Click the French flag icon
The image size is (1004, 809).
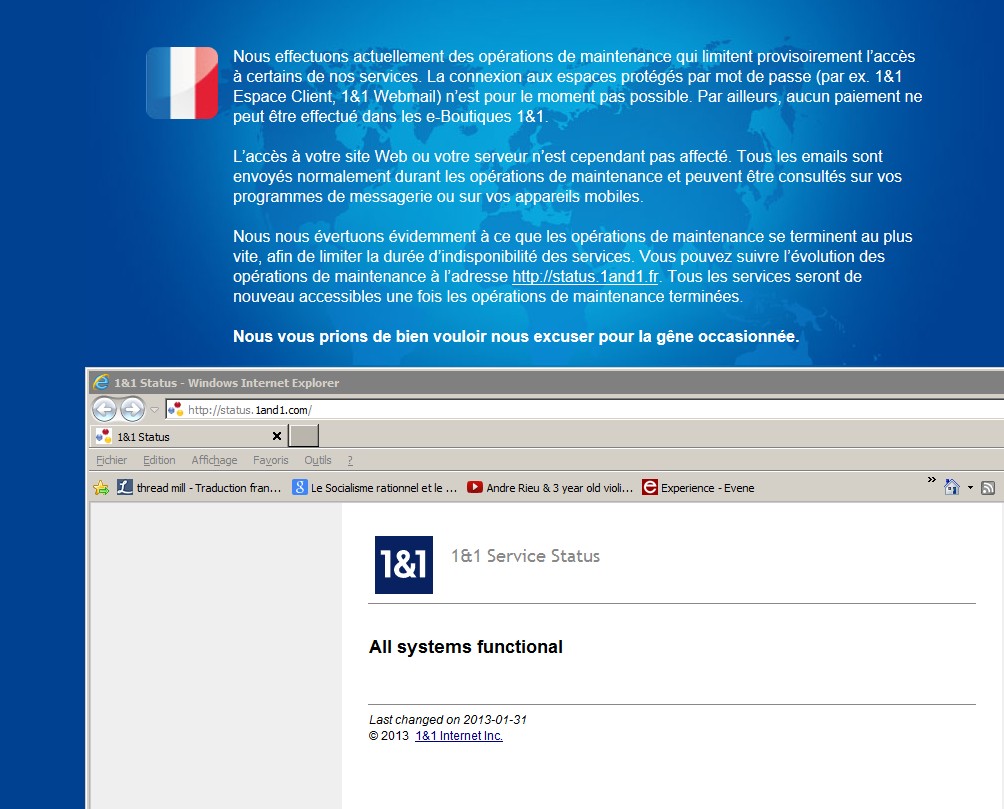[182, 83]
